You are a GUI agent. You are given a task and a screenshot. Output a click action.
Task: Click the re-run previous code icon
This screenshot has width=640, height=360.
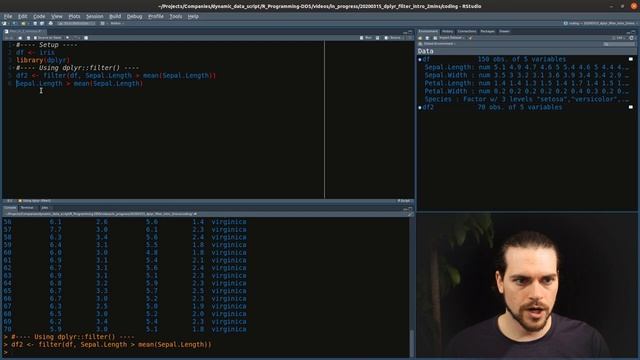(378, 38)
